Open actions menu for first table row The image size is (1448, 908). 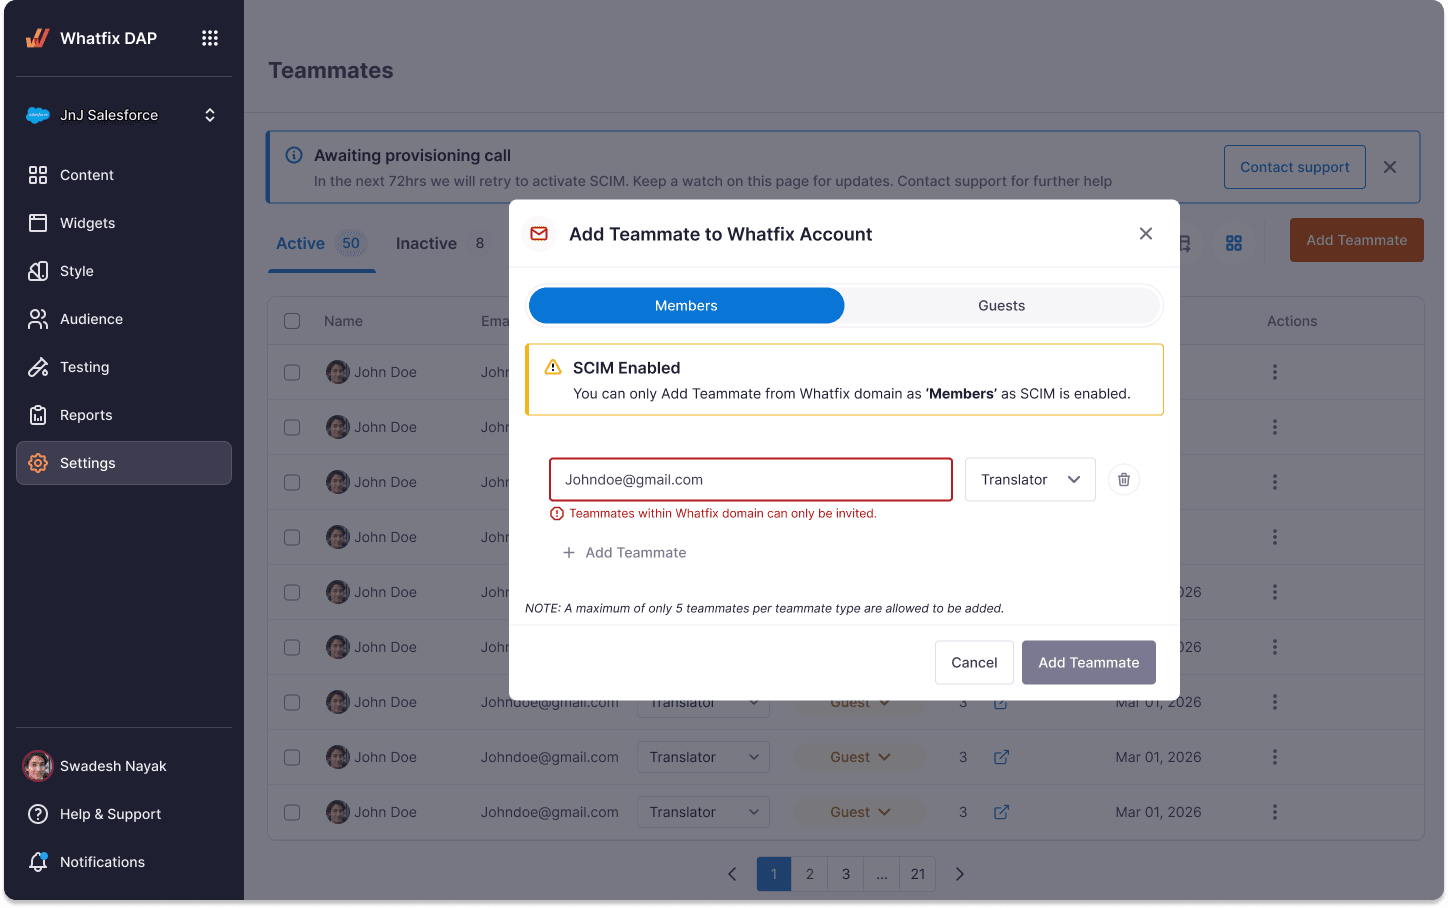click(1274, 372)
